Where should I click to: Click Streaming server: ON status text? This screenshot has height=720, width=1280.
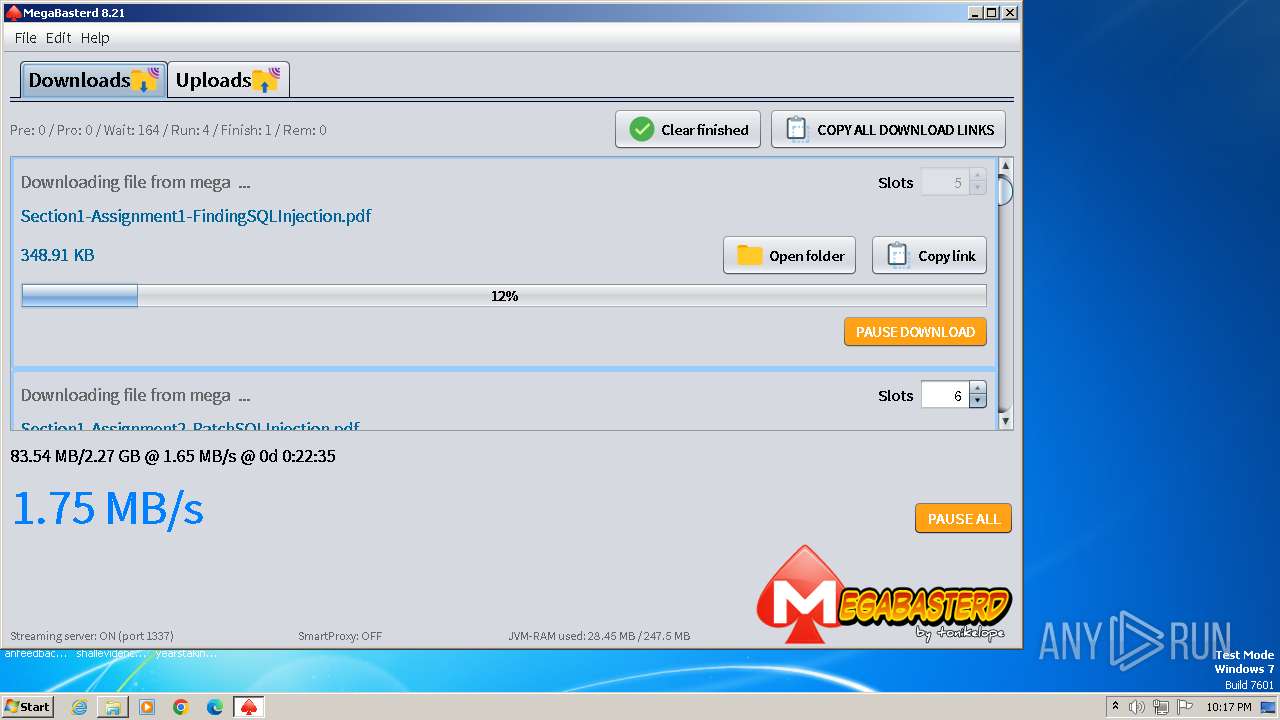coord(92,636)
